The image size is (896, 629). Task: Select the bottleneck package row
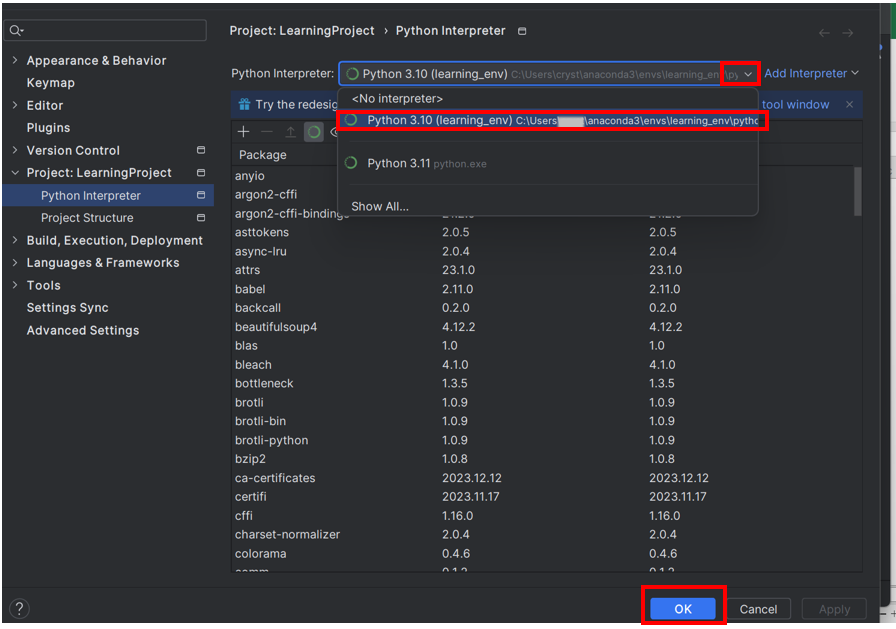coord(543,383)
